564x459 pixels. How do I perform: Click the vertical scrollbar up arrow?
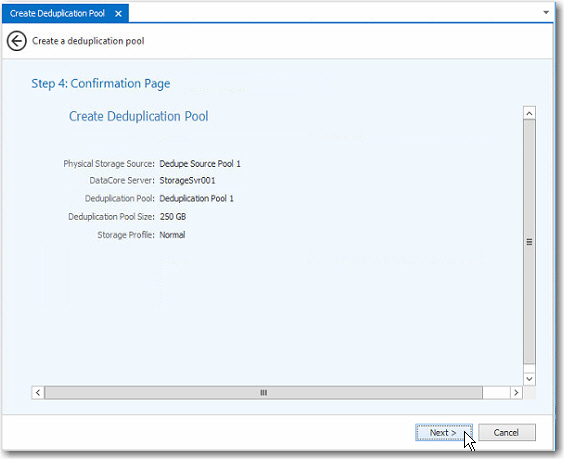pos(529,113)
